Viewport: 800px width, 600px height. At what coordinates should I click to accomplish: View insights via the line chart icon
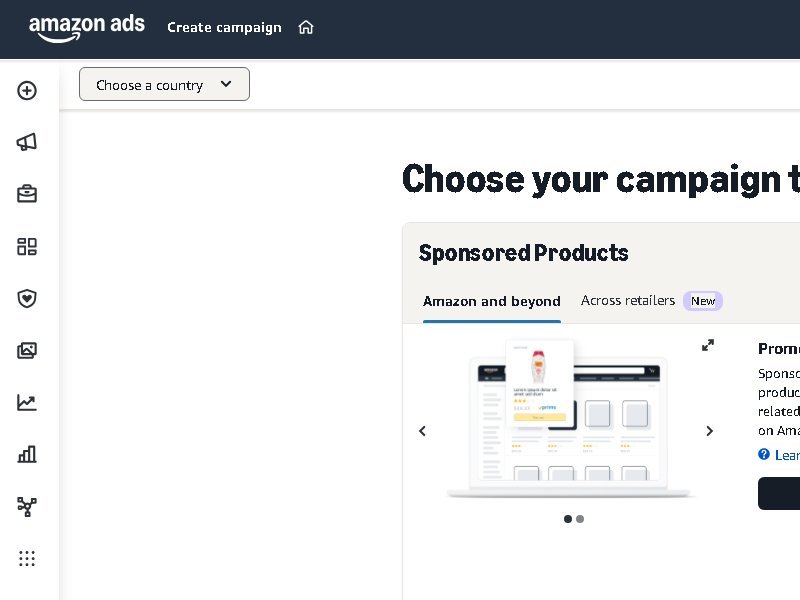click(x=27, y=402)
